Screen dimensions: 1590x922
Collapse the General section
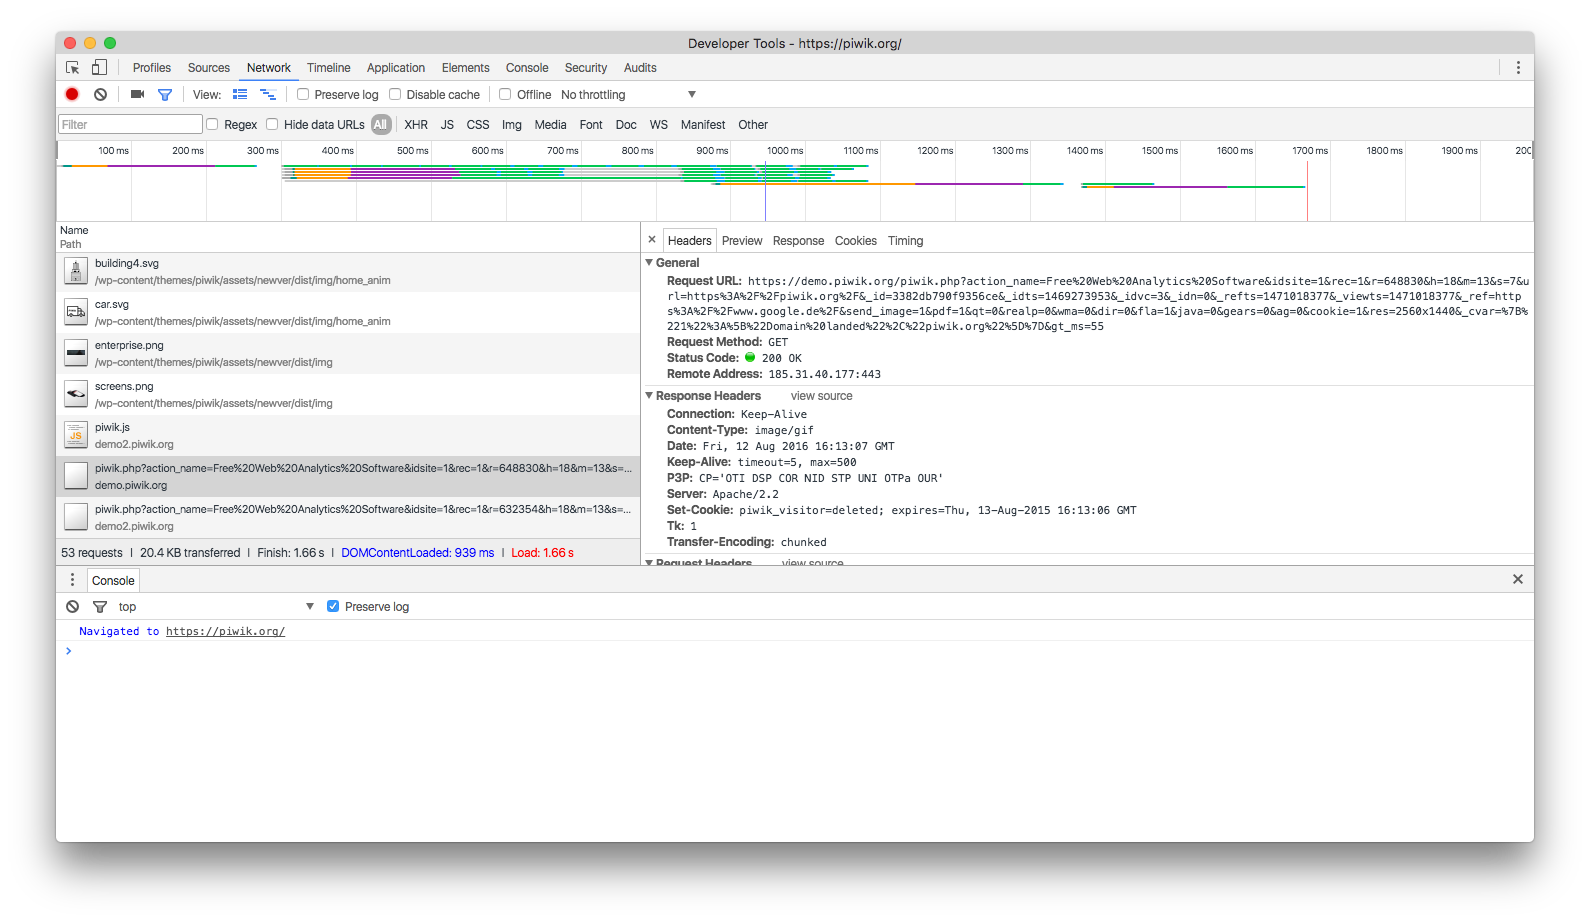click(649, 263)
